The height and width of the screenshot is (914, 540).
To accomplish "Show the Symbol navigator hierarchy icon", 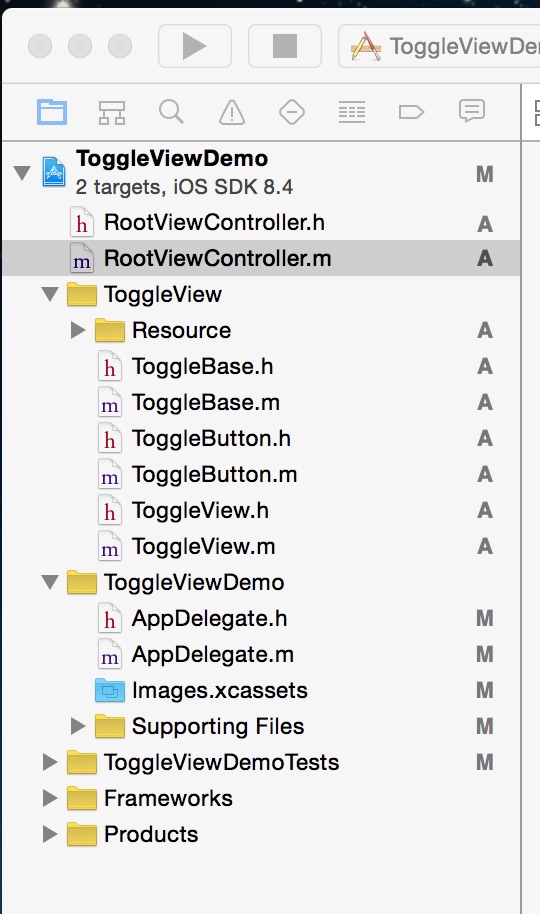I will click(x=111, y=111).
